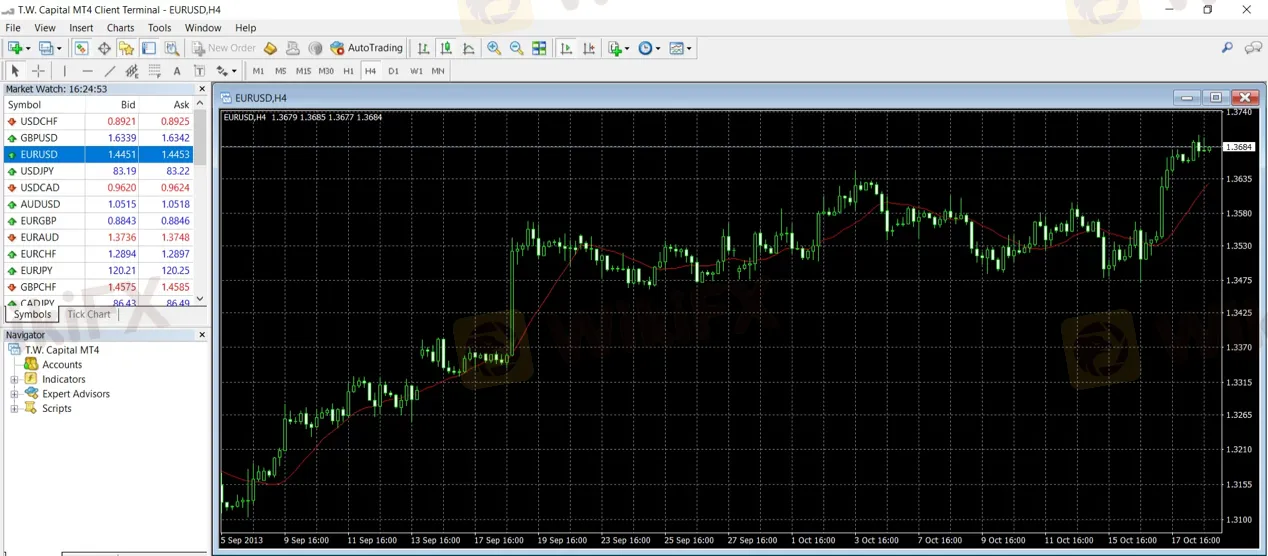1268x556 pixels.
Task: Click the Zoom Out magnifier icon
Action: click(x=516, y=48)
